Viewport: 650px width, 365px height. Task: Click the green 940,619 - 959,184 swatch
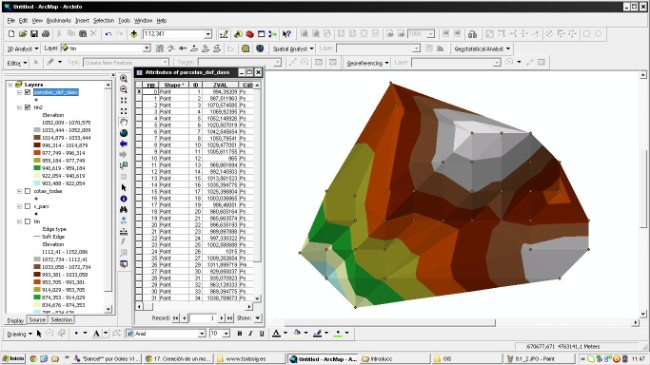coord(37,168)
